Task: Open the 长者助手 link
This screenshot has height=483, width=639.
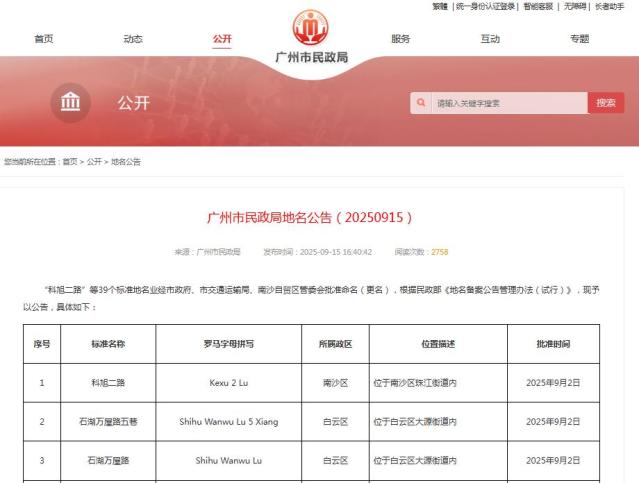Action: pyautogui.click(x=609, y=7)
